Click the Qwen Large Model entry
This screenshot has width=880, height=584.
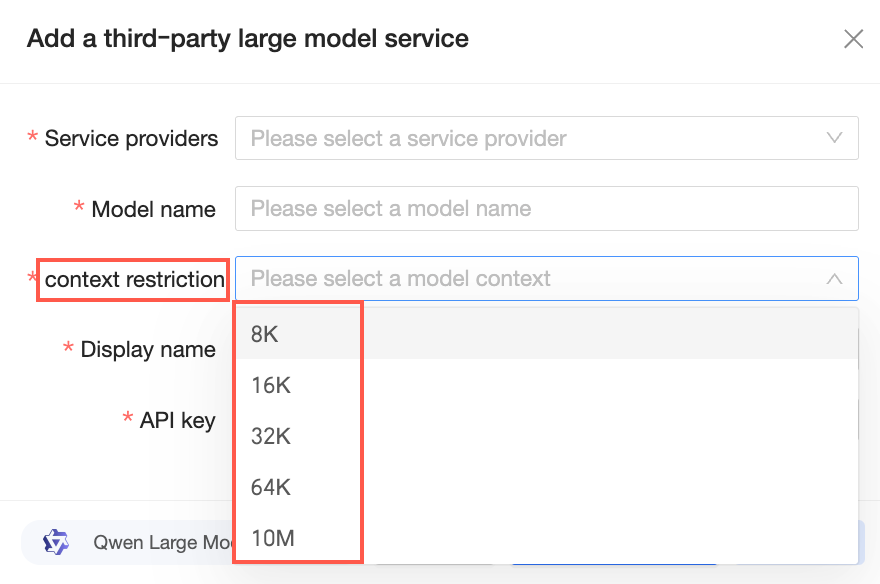coord(160,543)
